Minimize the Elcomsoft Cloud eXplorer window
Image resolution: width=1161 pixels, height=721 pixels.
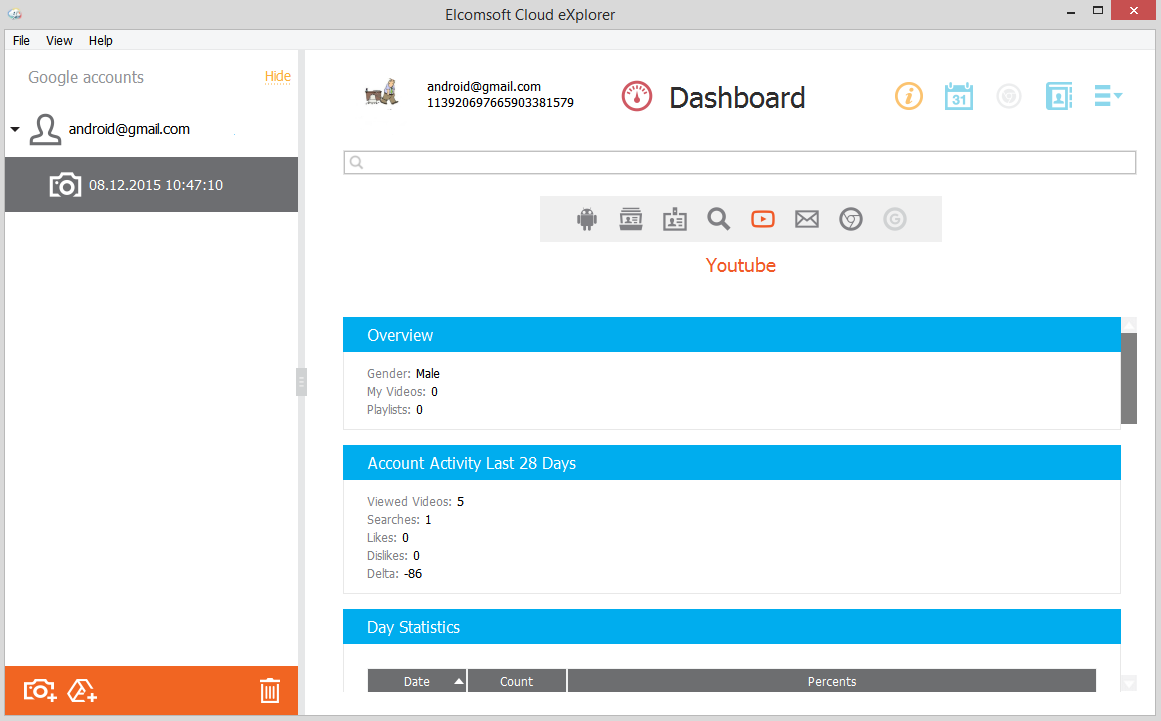1071,12
